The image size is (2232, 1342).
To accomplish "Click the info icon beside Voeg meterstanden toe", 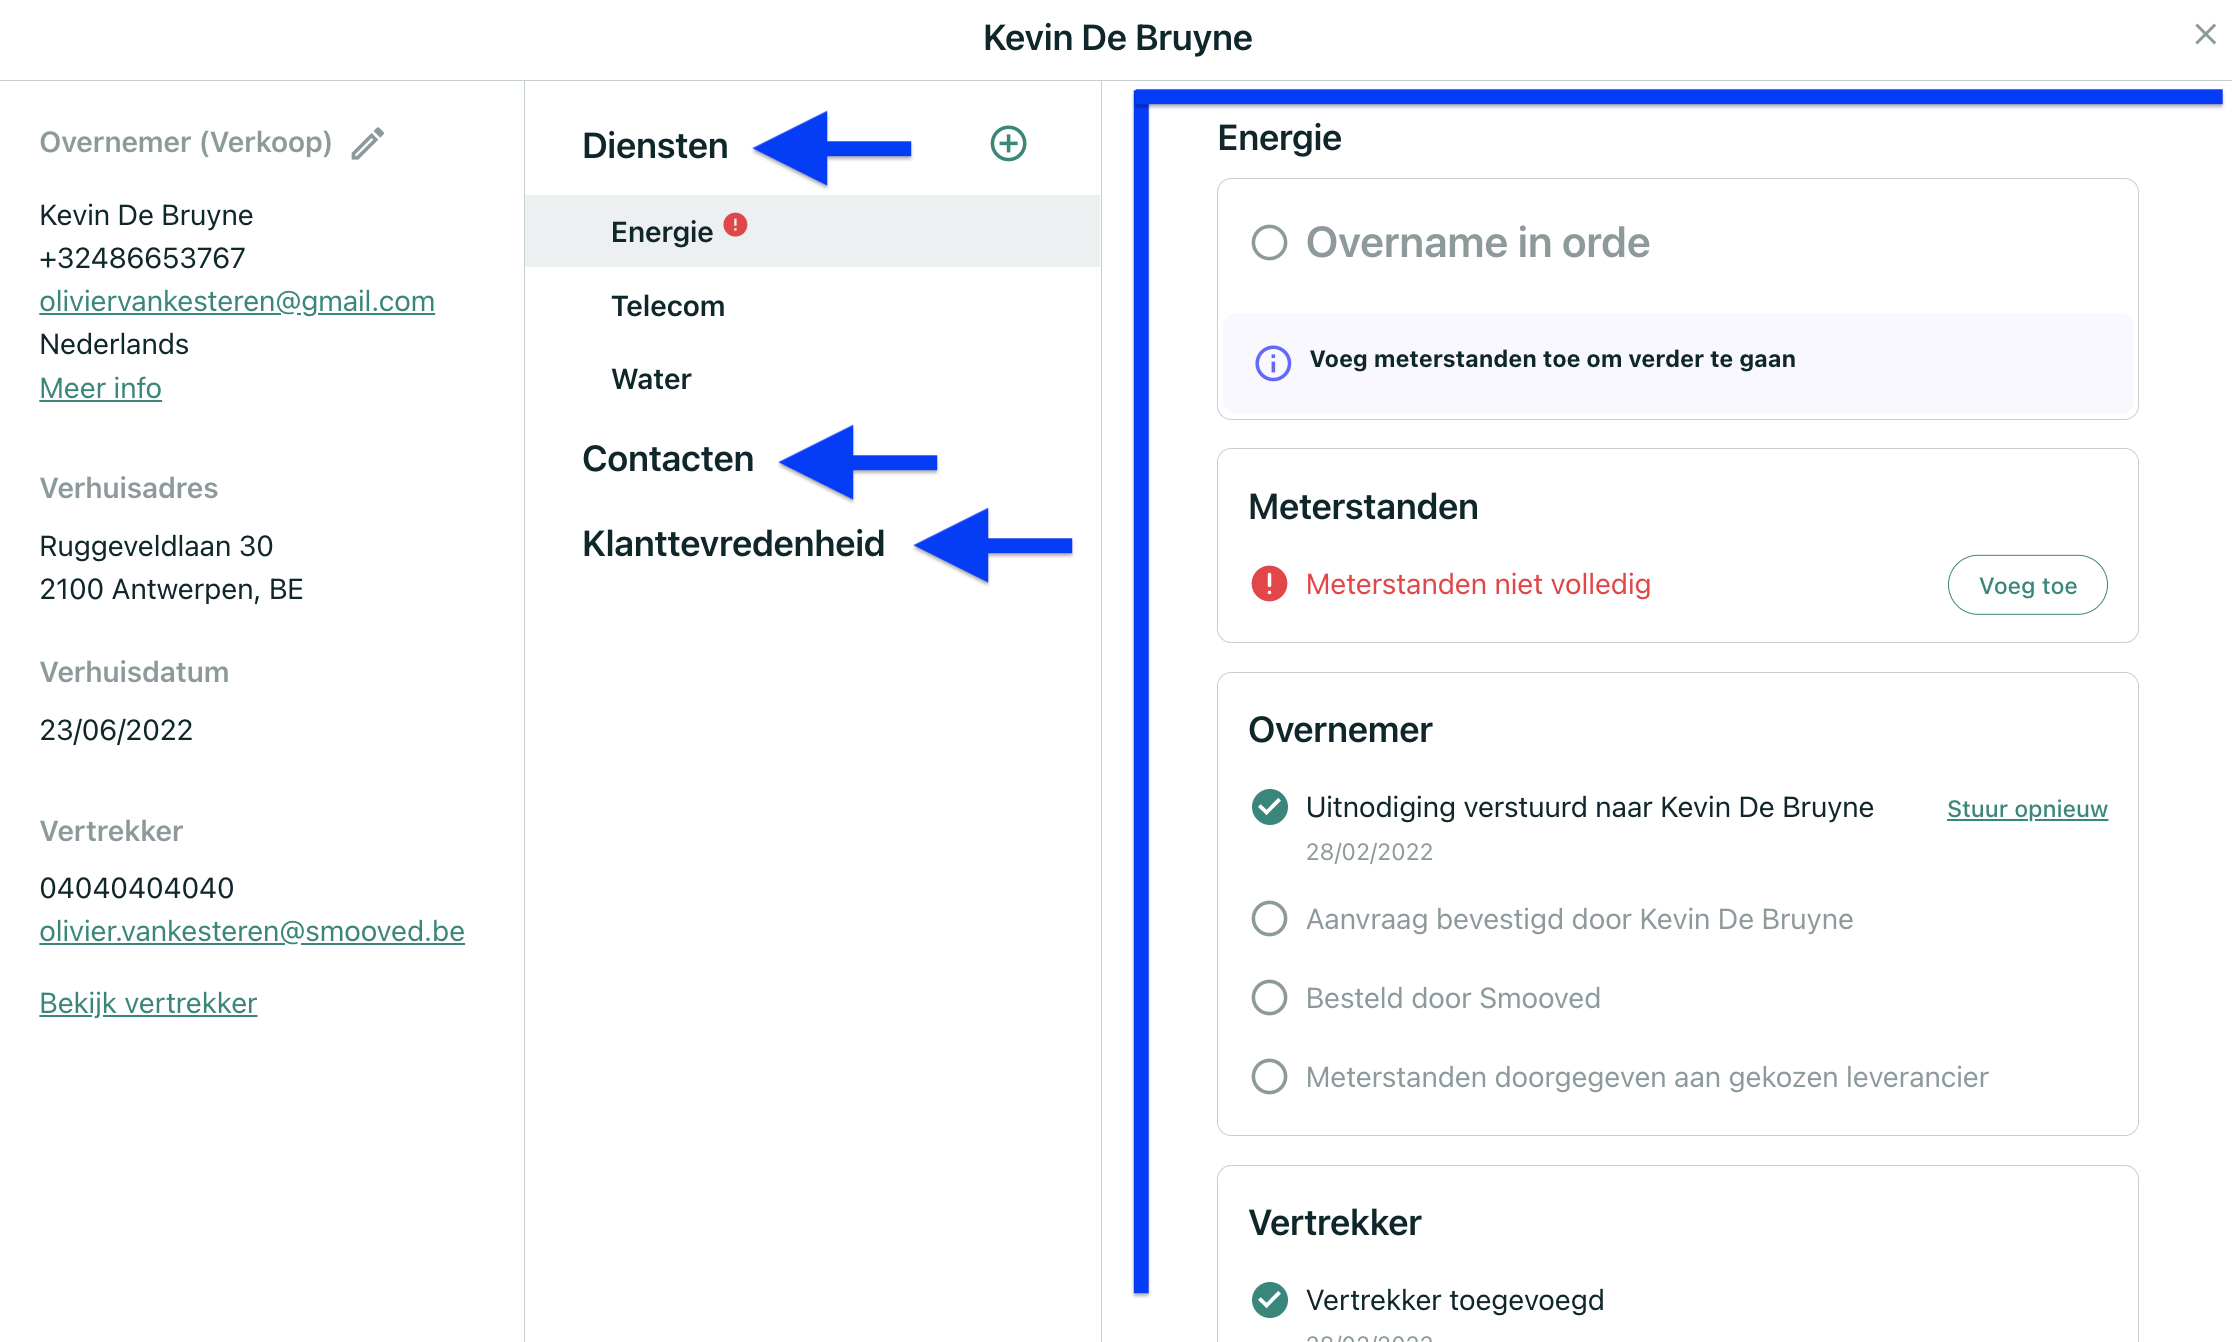I will point(1273,362).
